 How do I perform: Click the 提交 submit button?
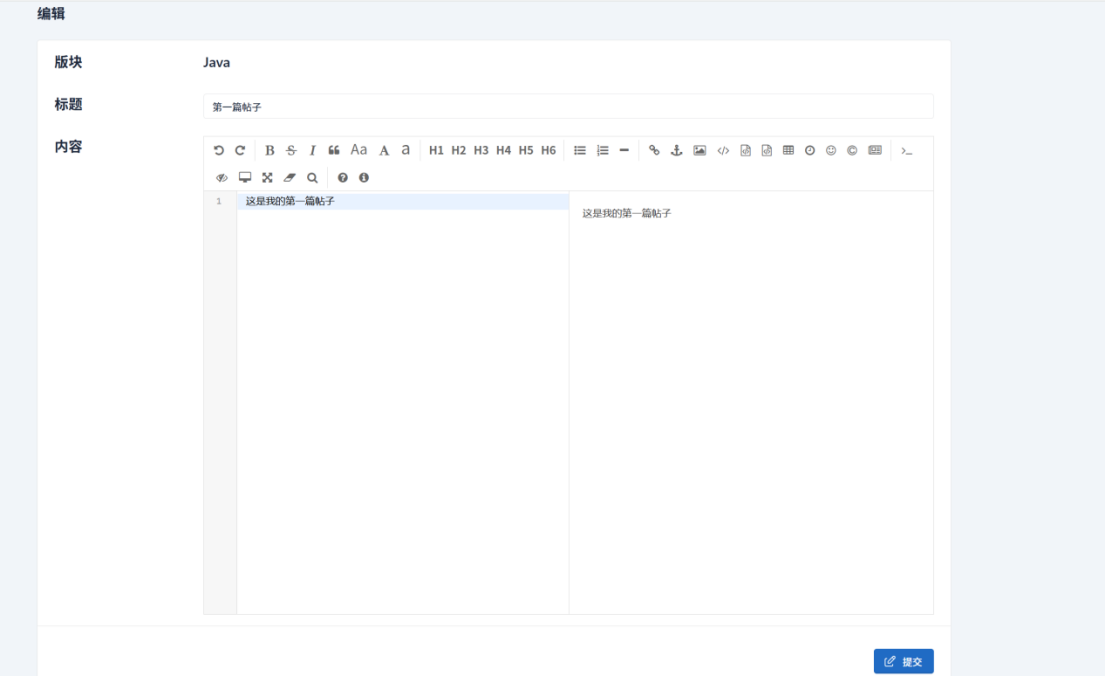904,661
